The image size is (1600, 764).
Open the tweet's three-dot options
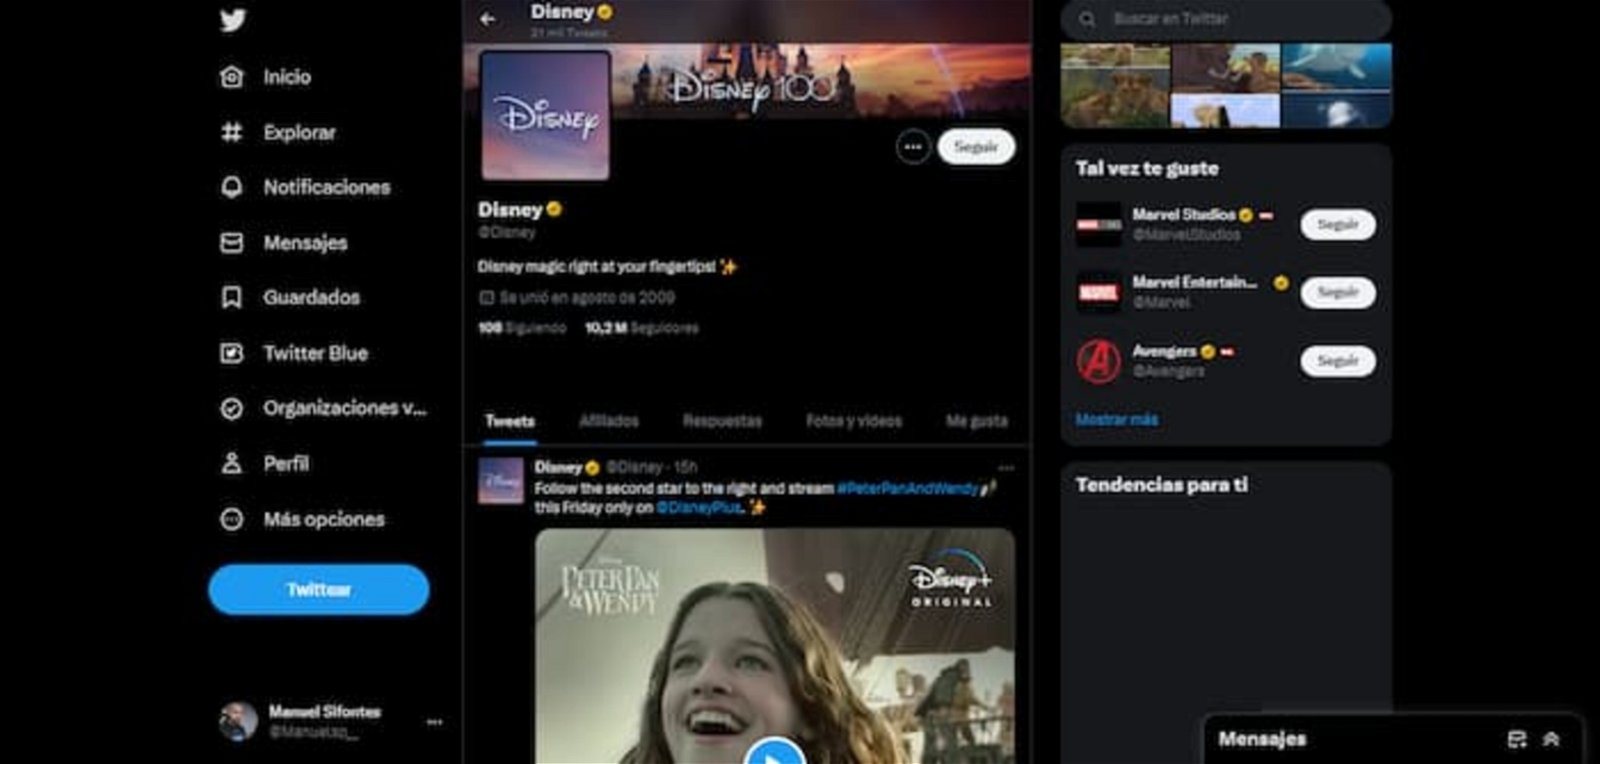[1006, 468]
